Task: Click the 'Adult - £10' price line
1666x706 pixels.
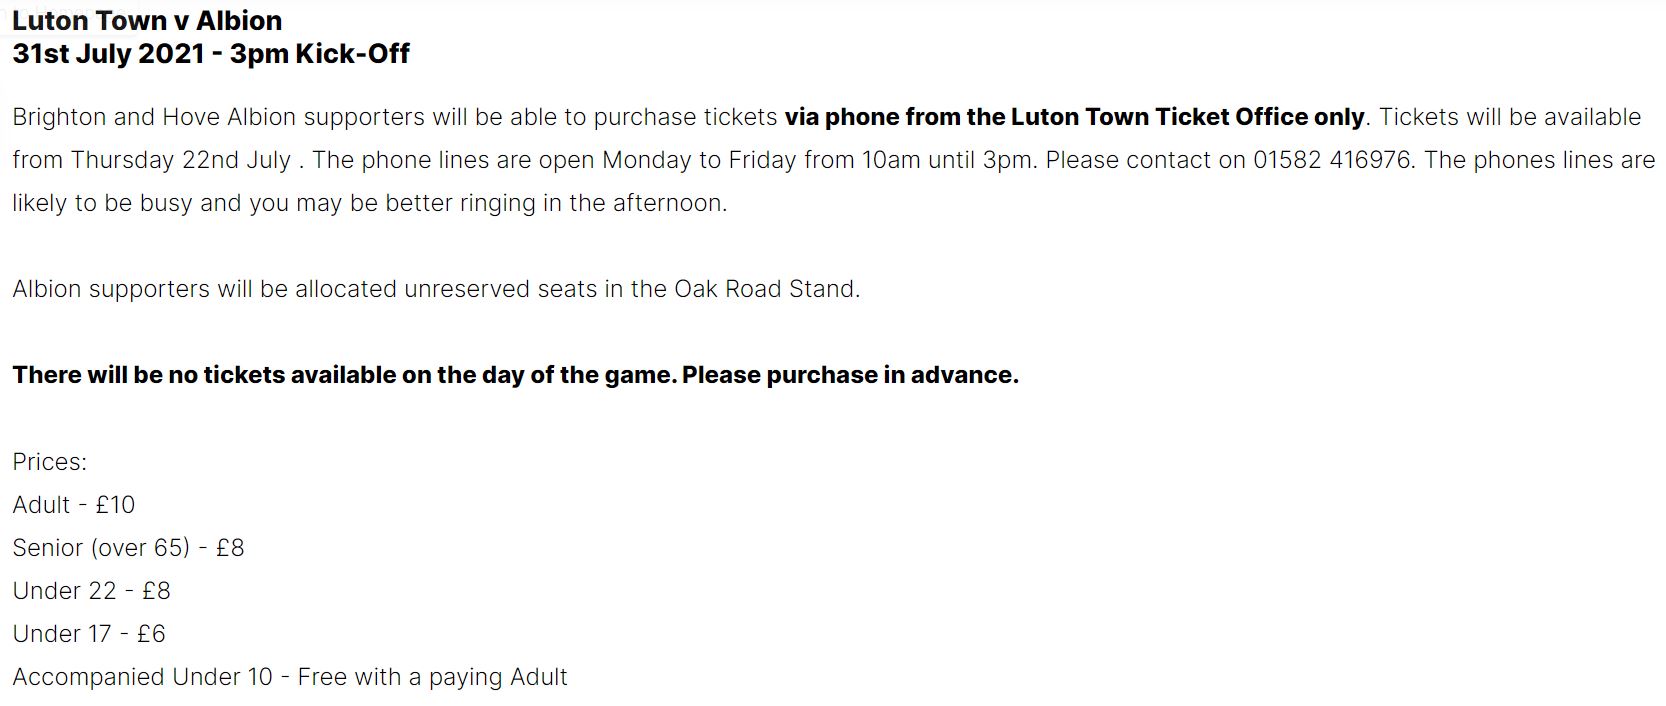Action: [x=74, y=505]
